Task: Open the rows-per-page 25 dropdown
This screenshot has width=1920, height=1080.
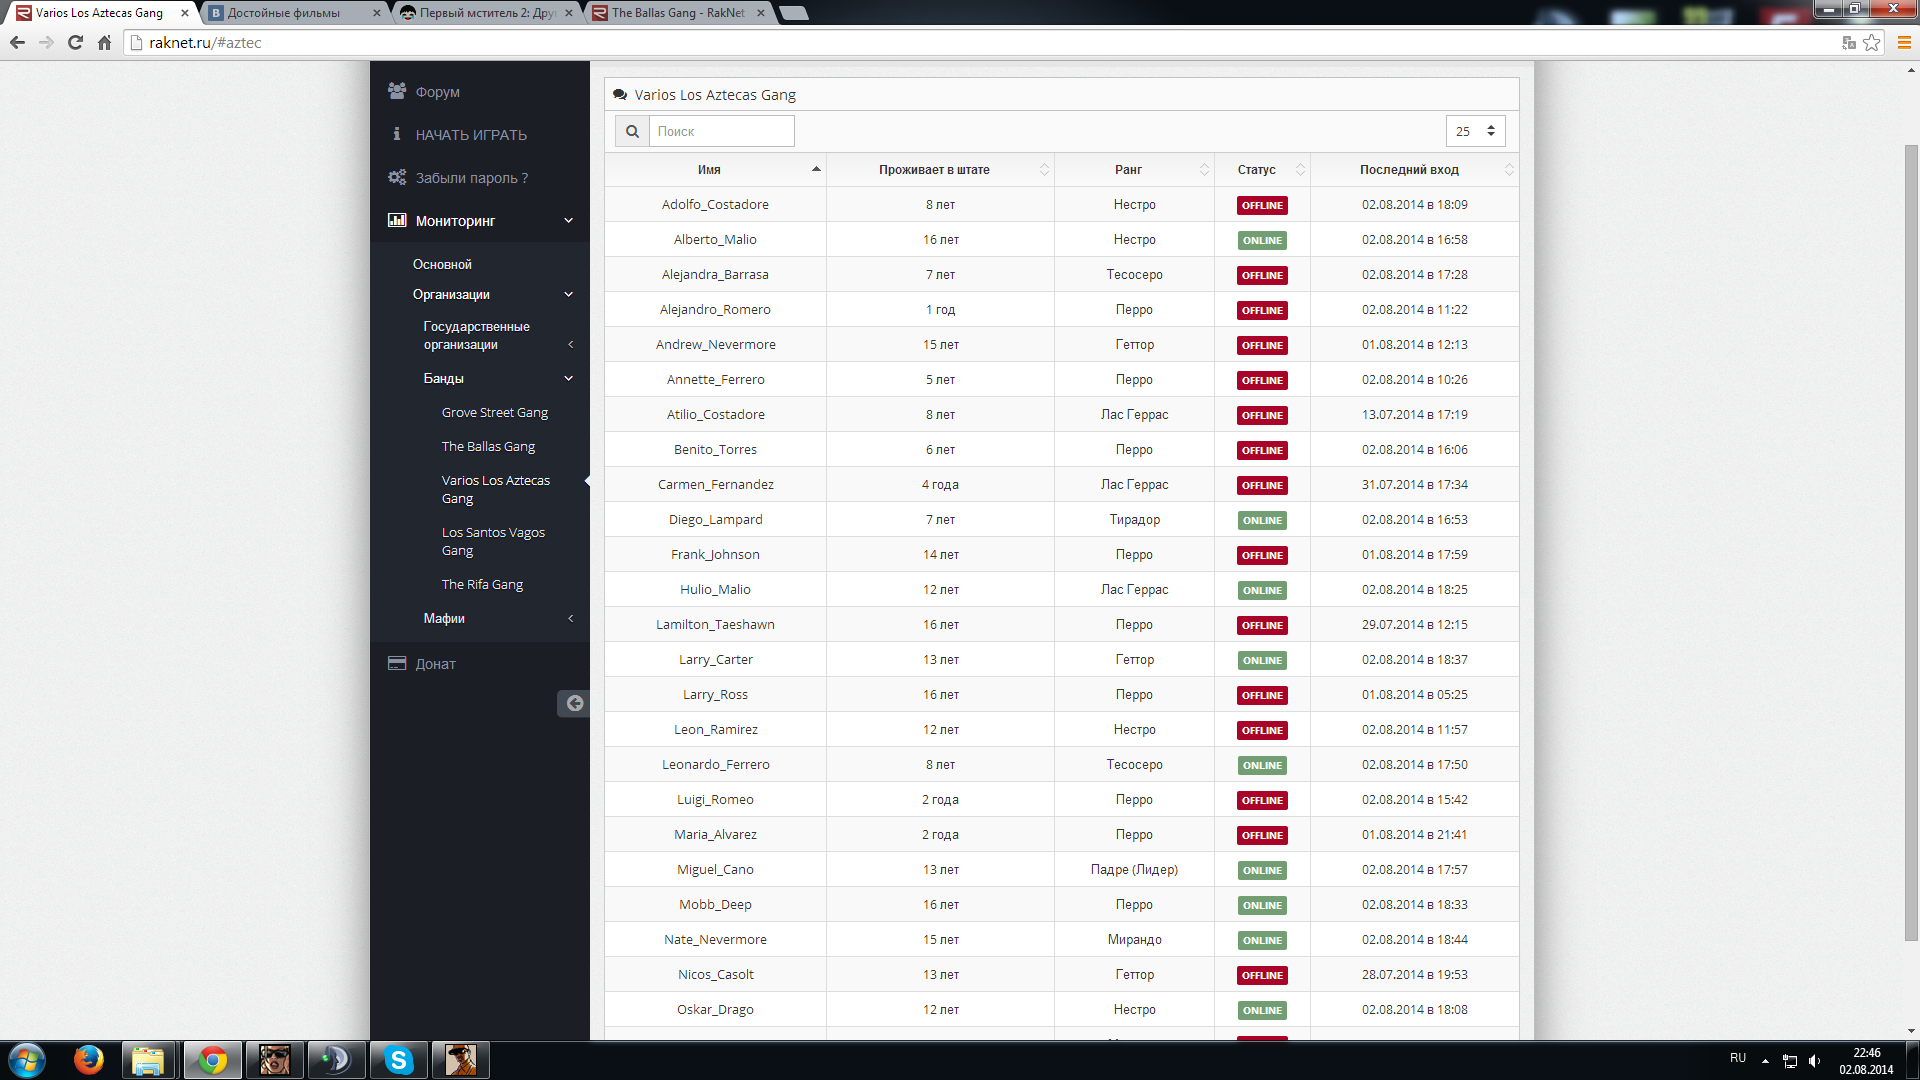Action: pyautogui.click(x=1475, y=131)
